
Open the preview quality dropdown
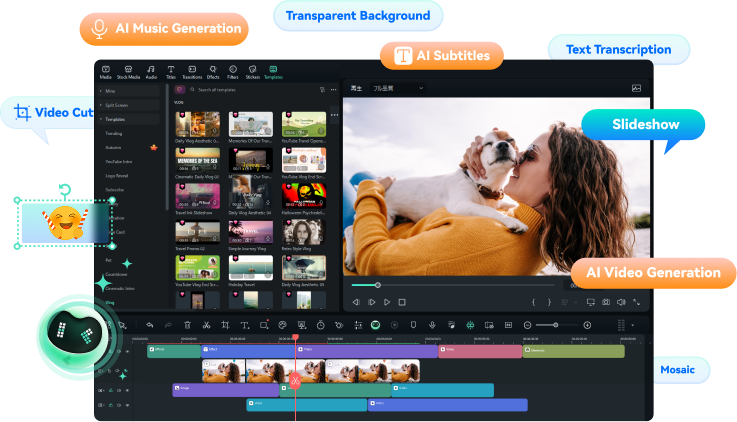tap(398, 89)
